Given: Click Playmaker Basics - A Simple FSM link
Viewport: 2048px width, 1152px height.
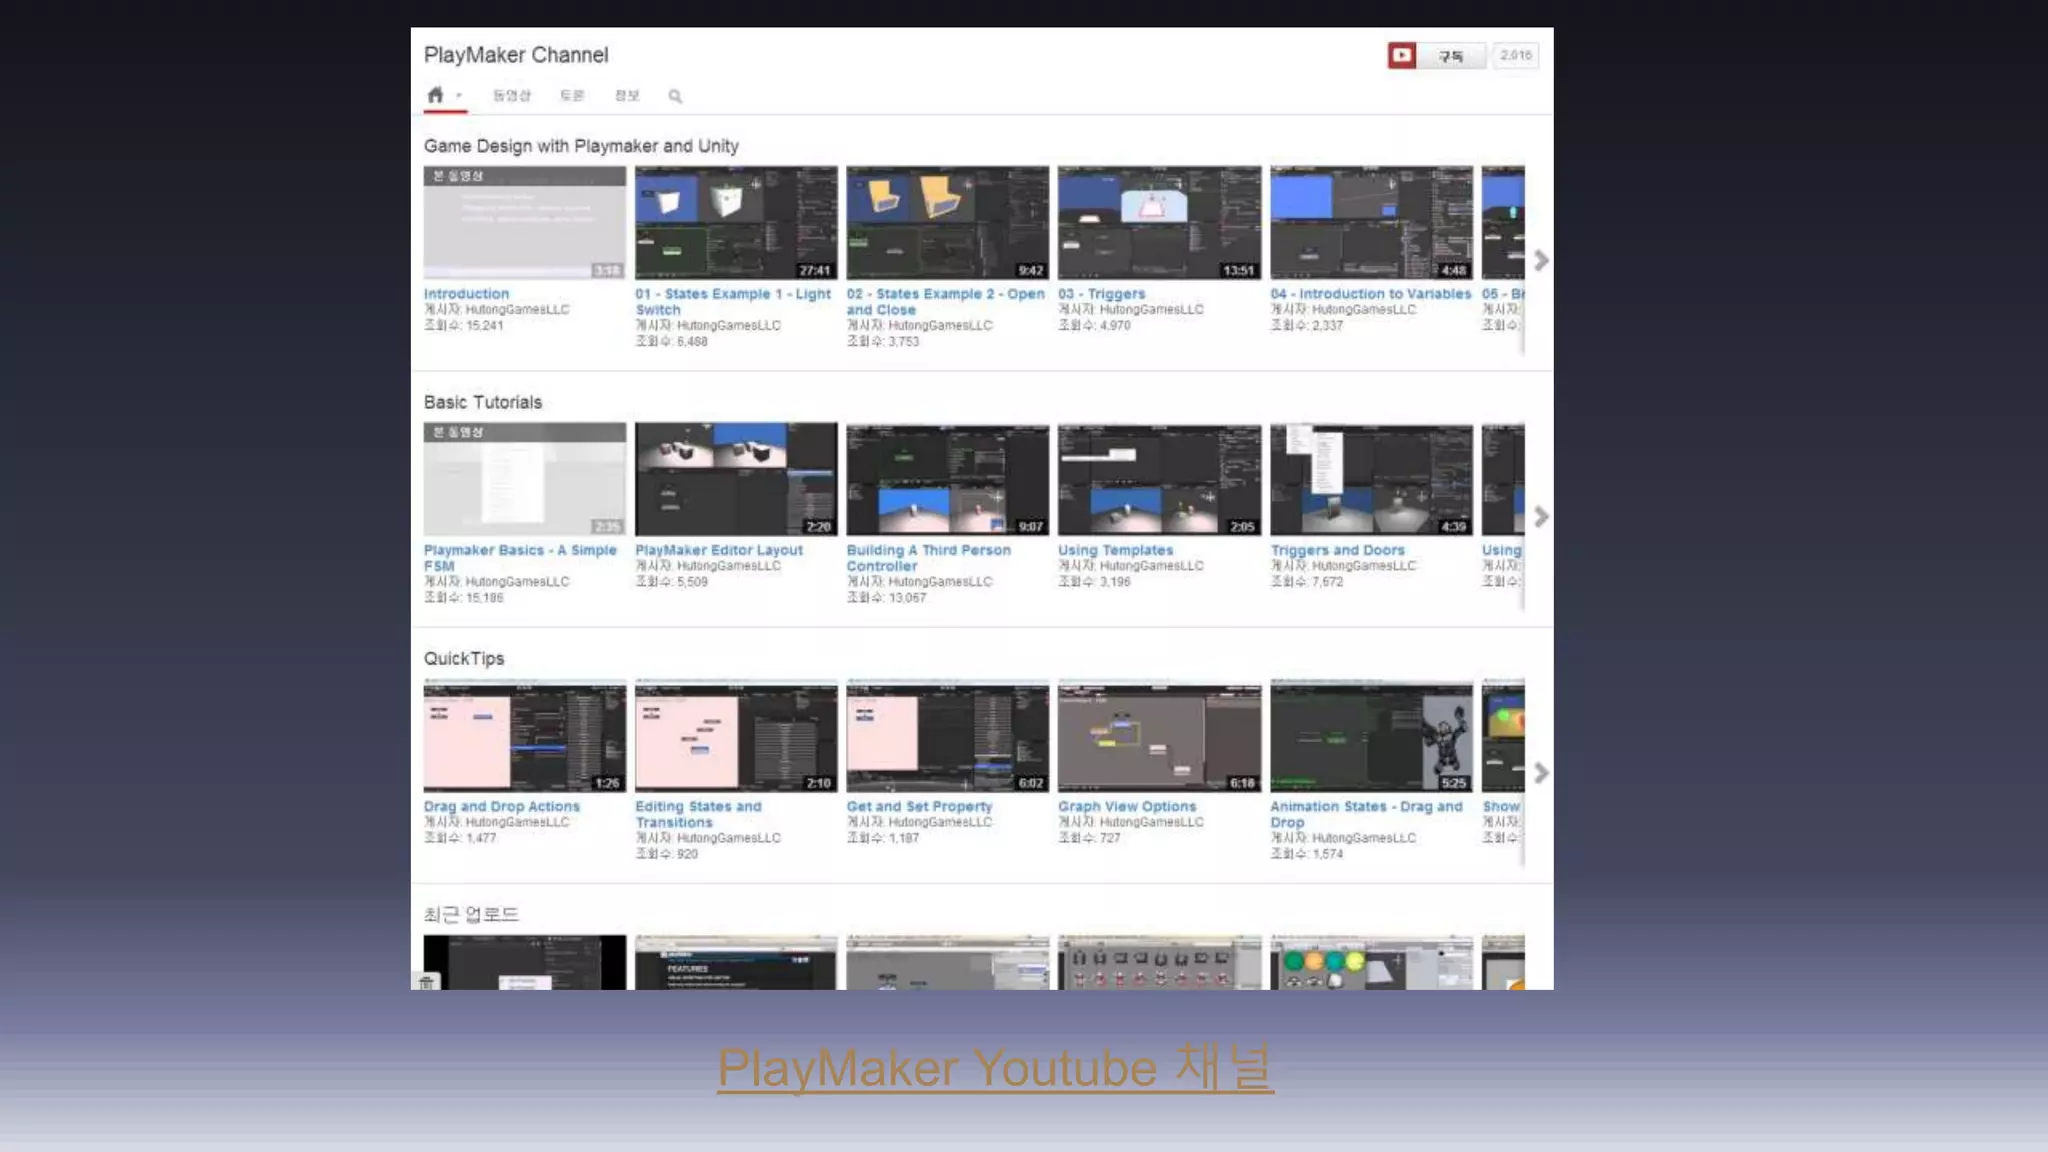Looking at the screenshot, I should 520,558.
